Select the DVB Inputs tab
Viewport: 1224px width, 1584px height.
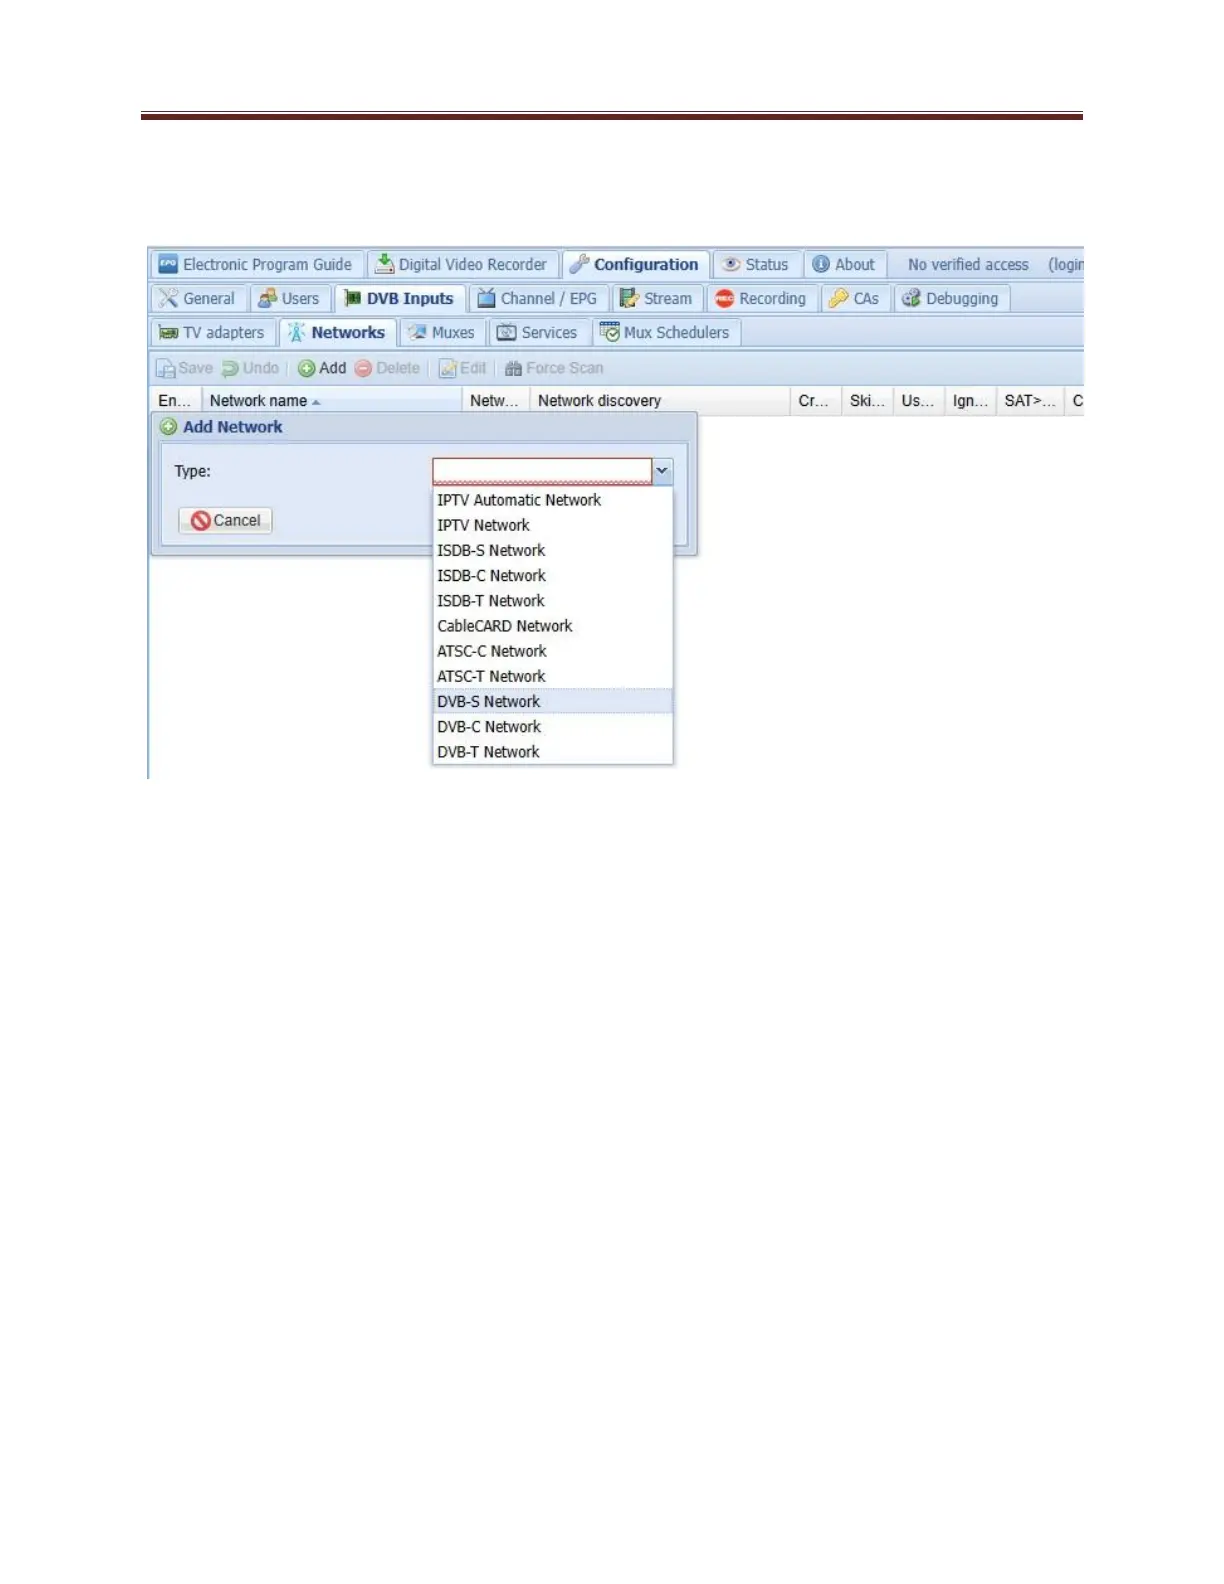click(x=399, y=299)
